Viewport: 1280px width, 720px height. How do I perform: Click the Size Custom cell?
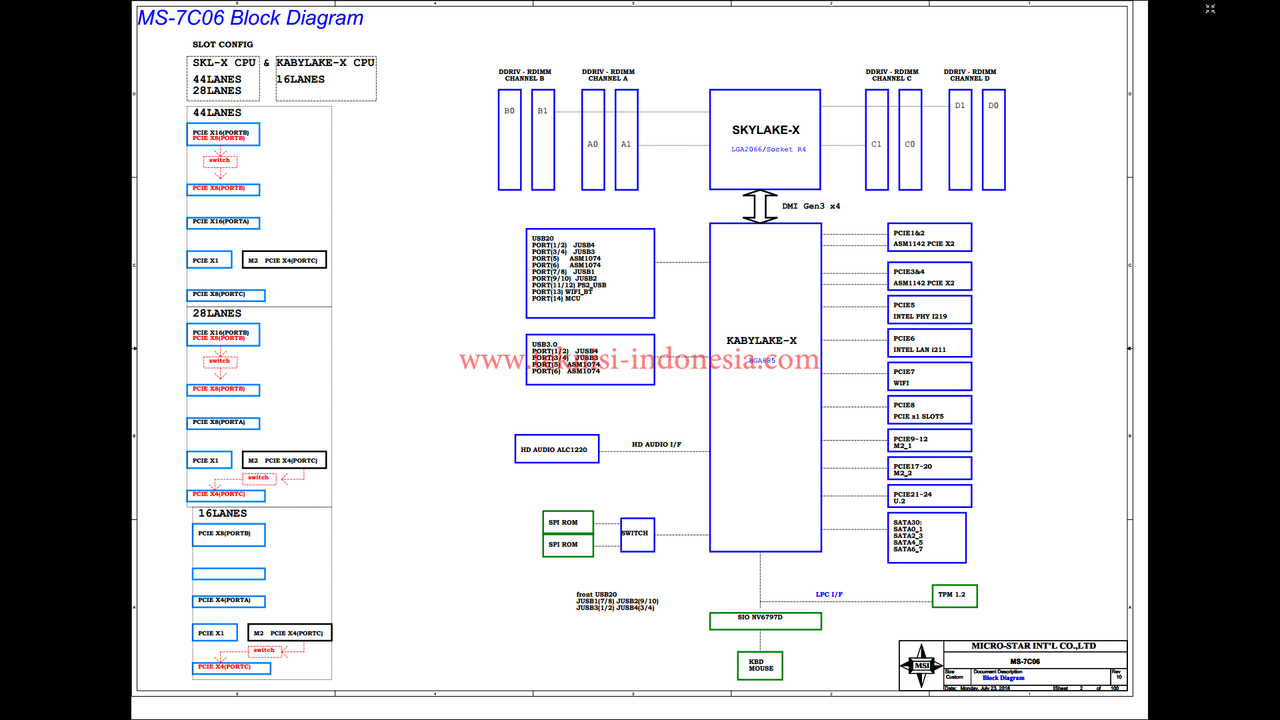(x=956, y=675)
